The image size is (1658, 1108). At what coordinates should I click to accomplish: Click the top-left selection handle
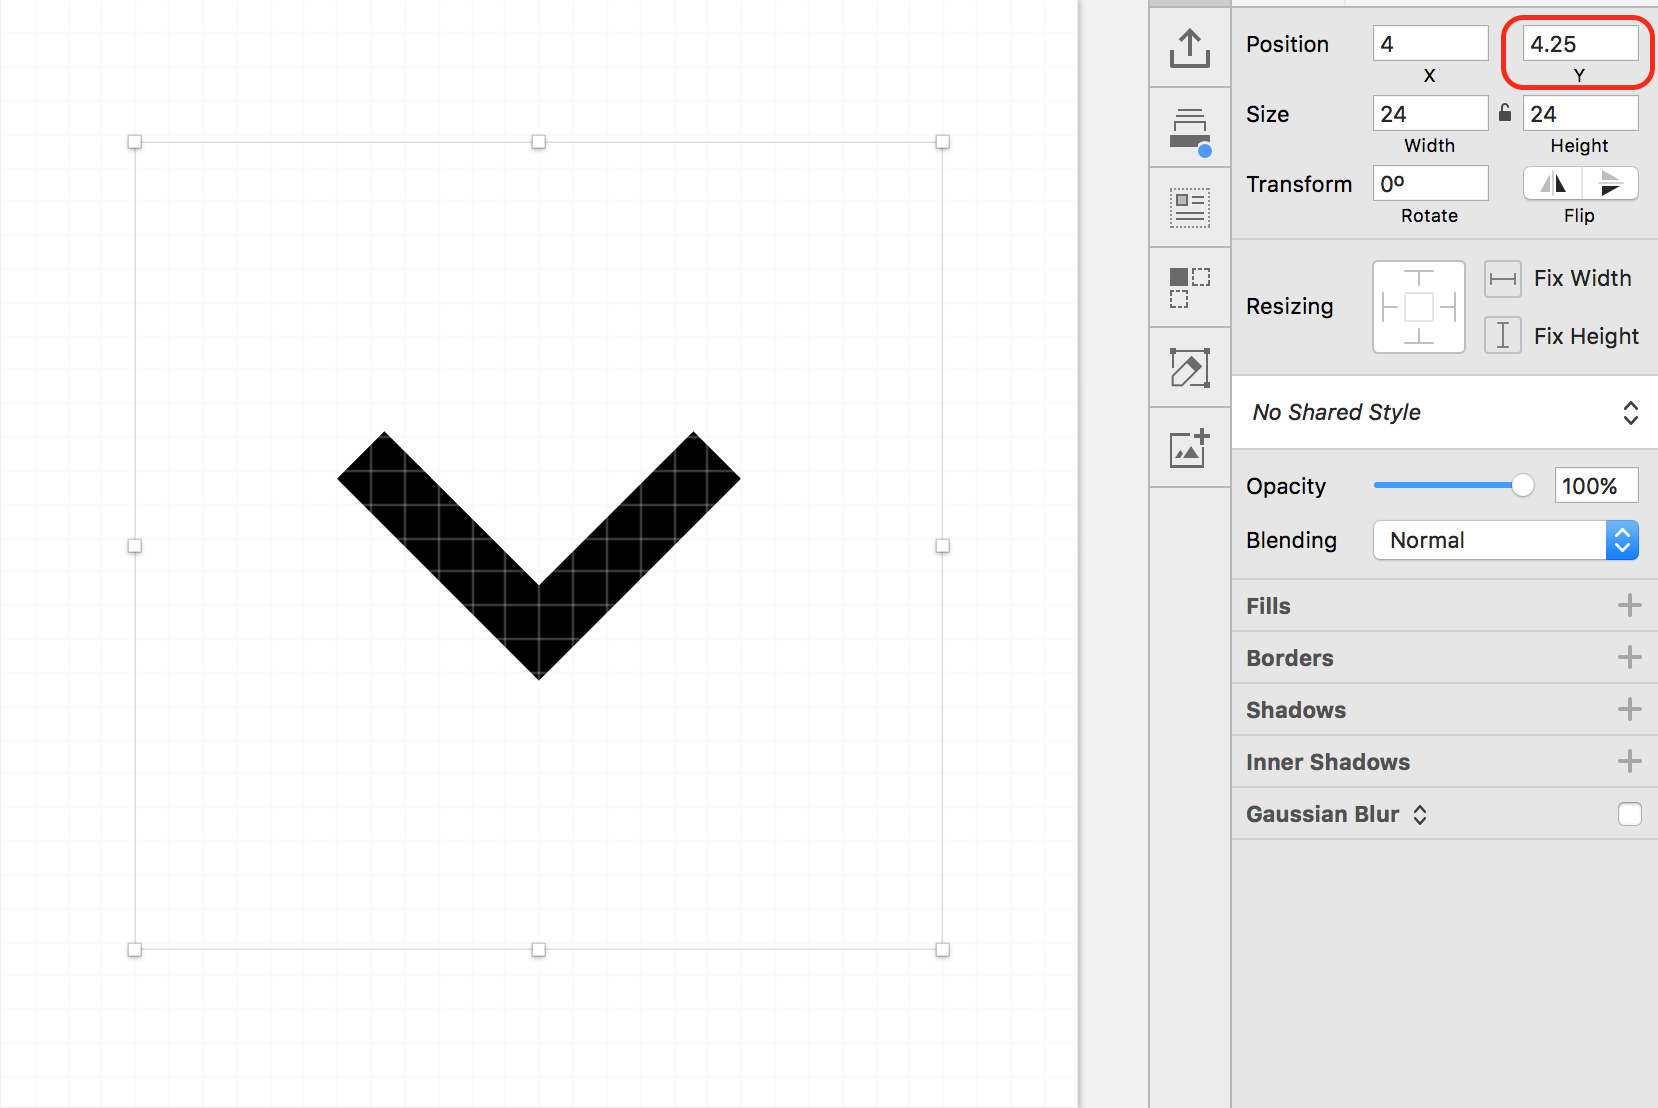pyautogui.click(x=135, y=142)
